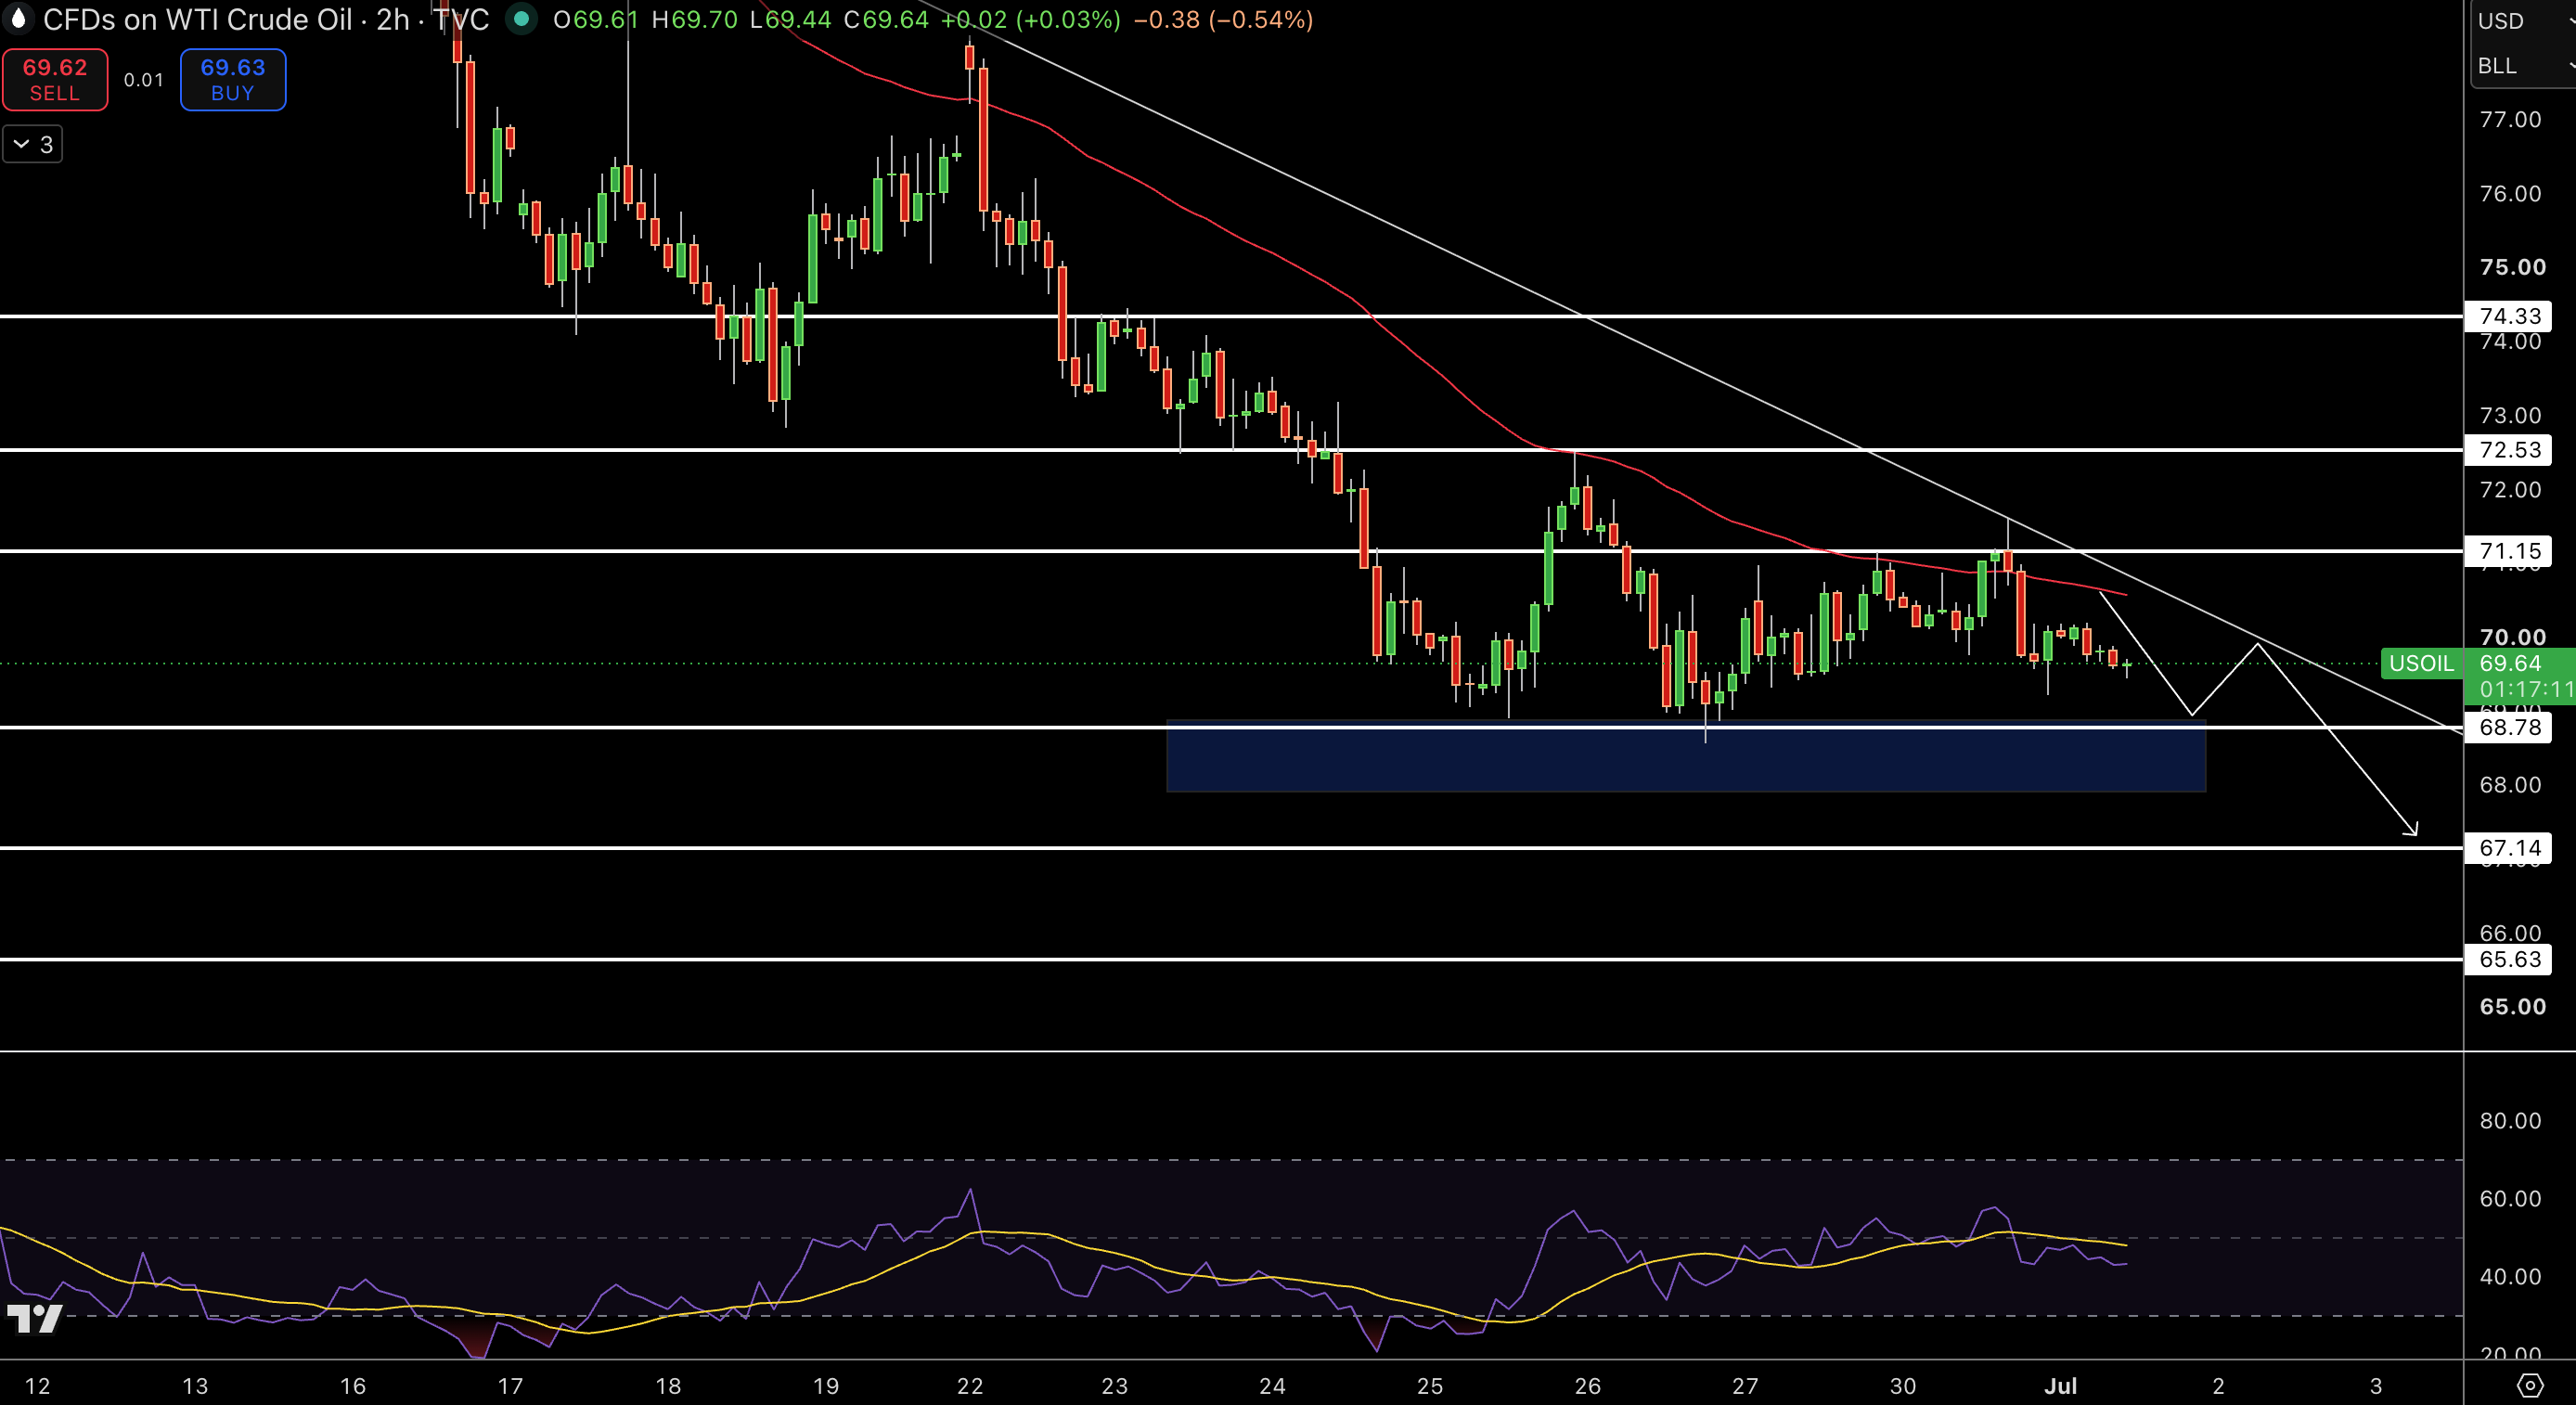Click the 75.00 price scale label

coord(2512,267)
